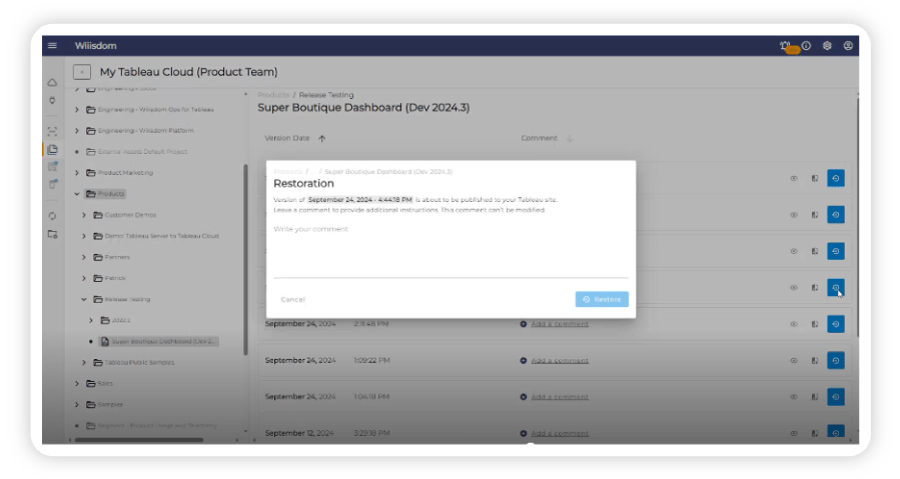Open Products breadcrumb above dashboard title

(x=273, y=95)
